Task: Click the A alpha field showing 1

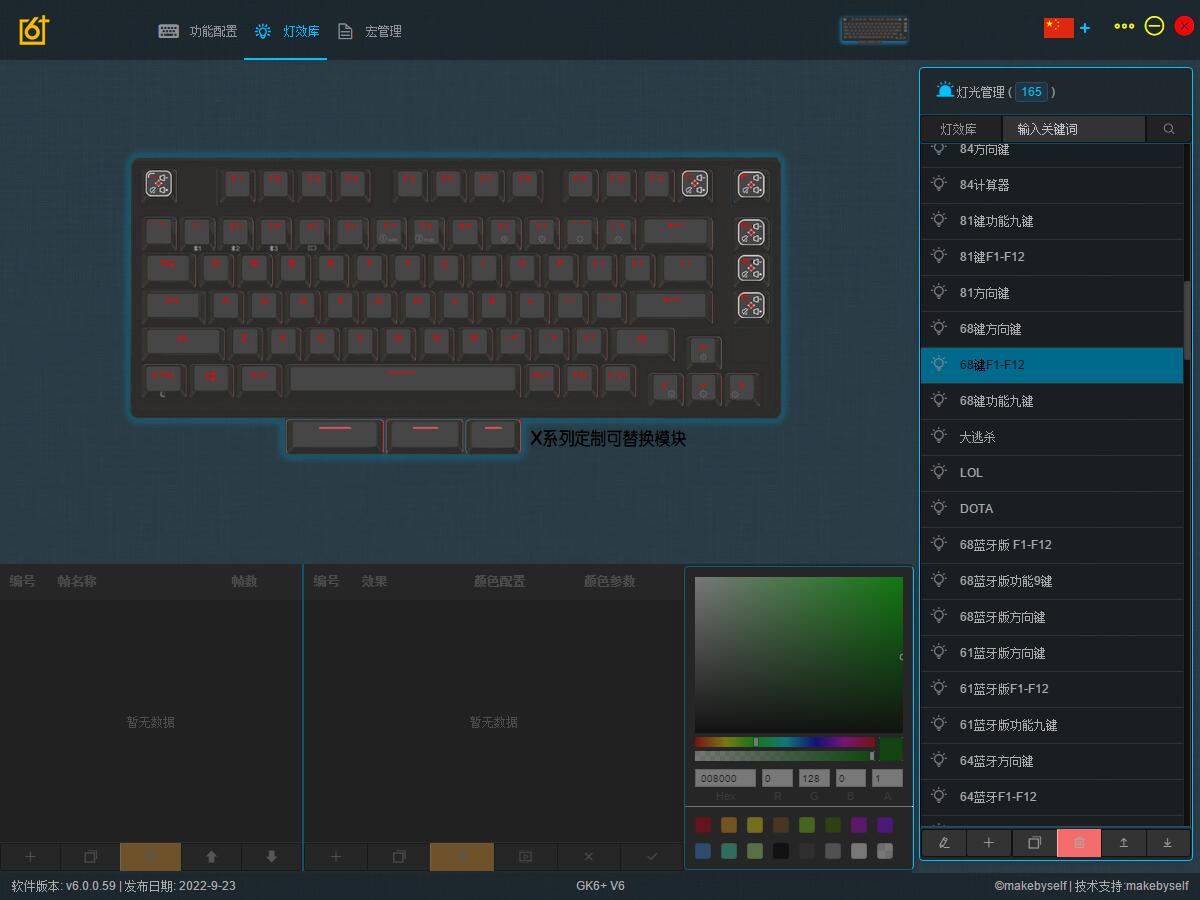Action: click(886, 778)
